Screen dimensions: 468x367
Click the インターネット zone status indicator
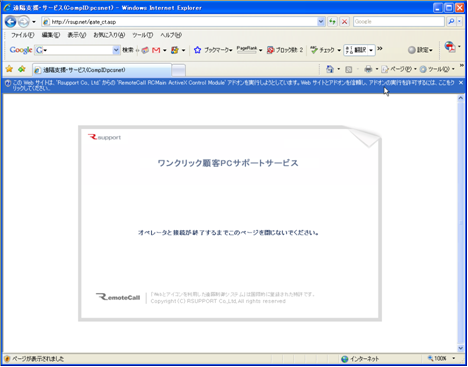[x=360, y=359]
